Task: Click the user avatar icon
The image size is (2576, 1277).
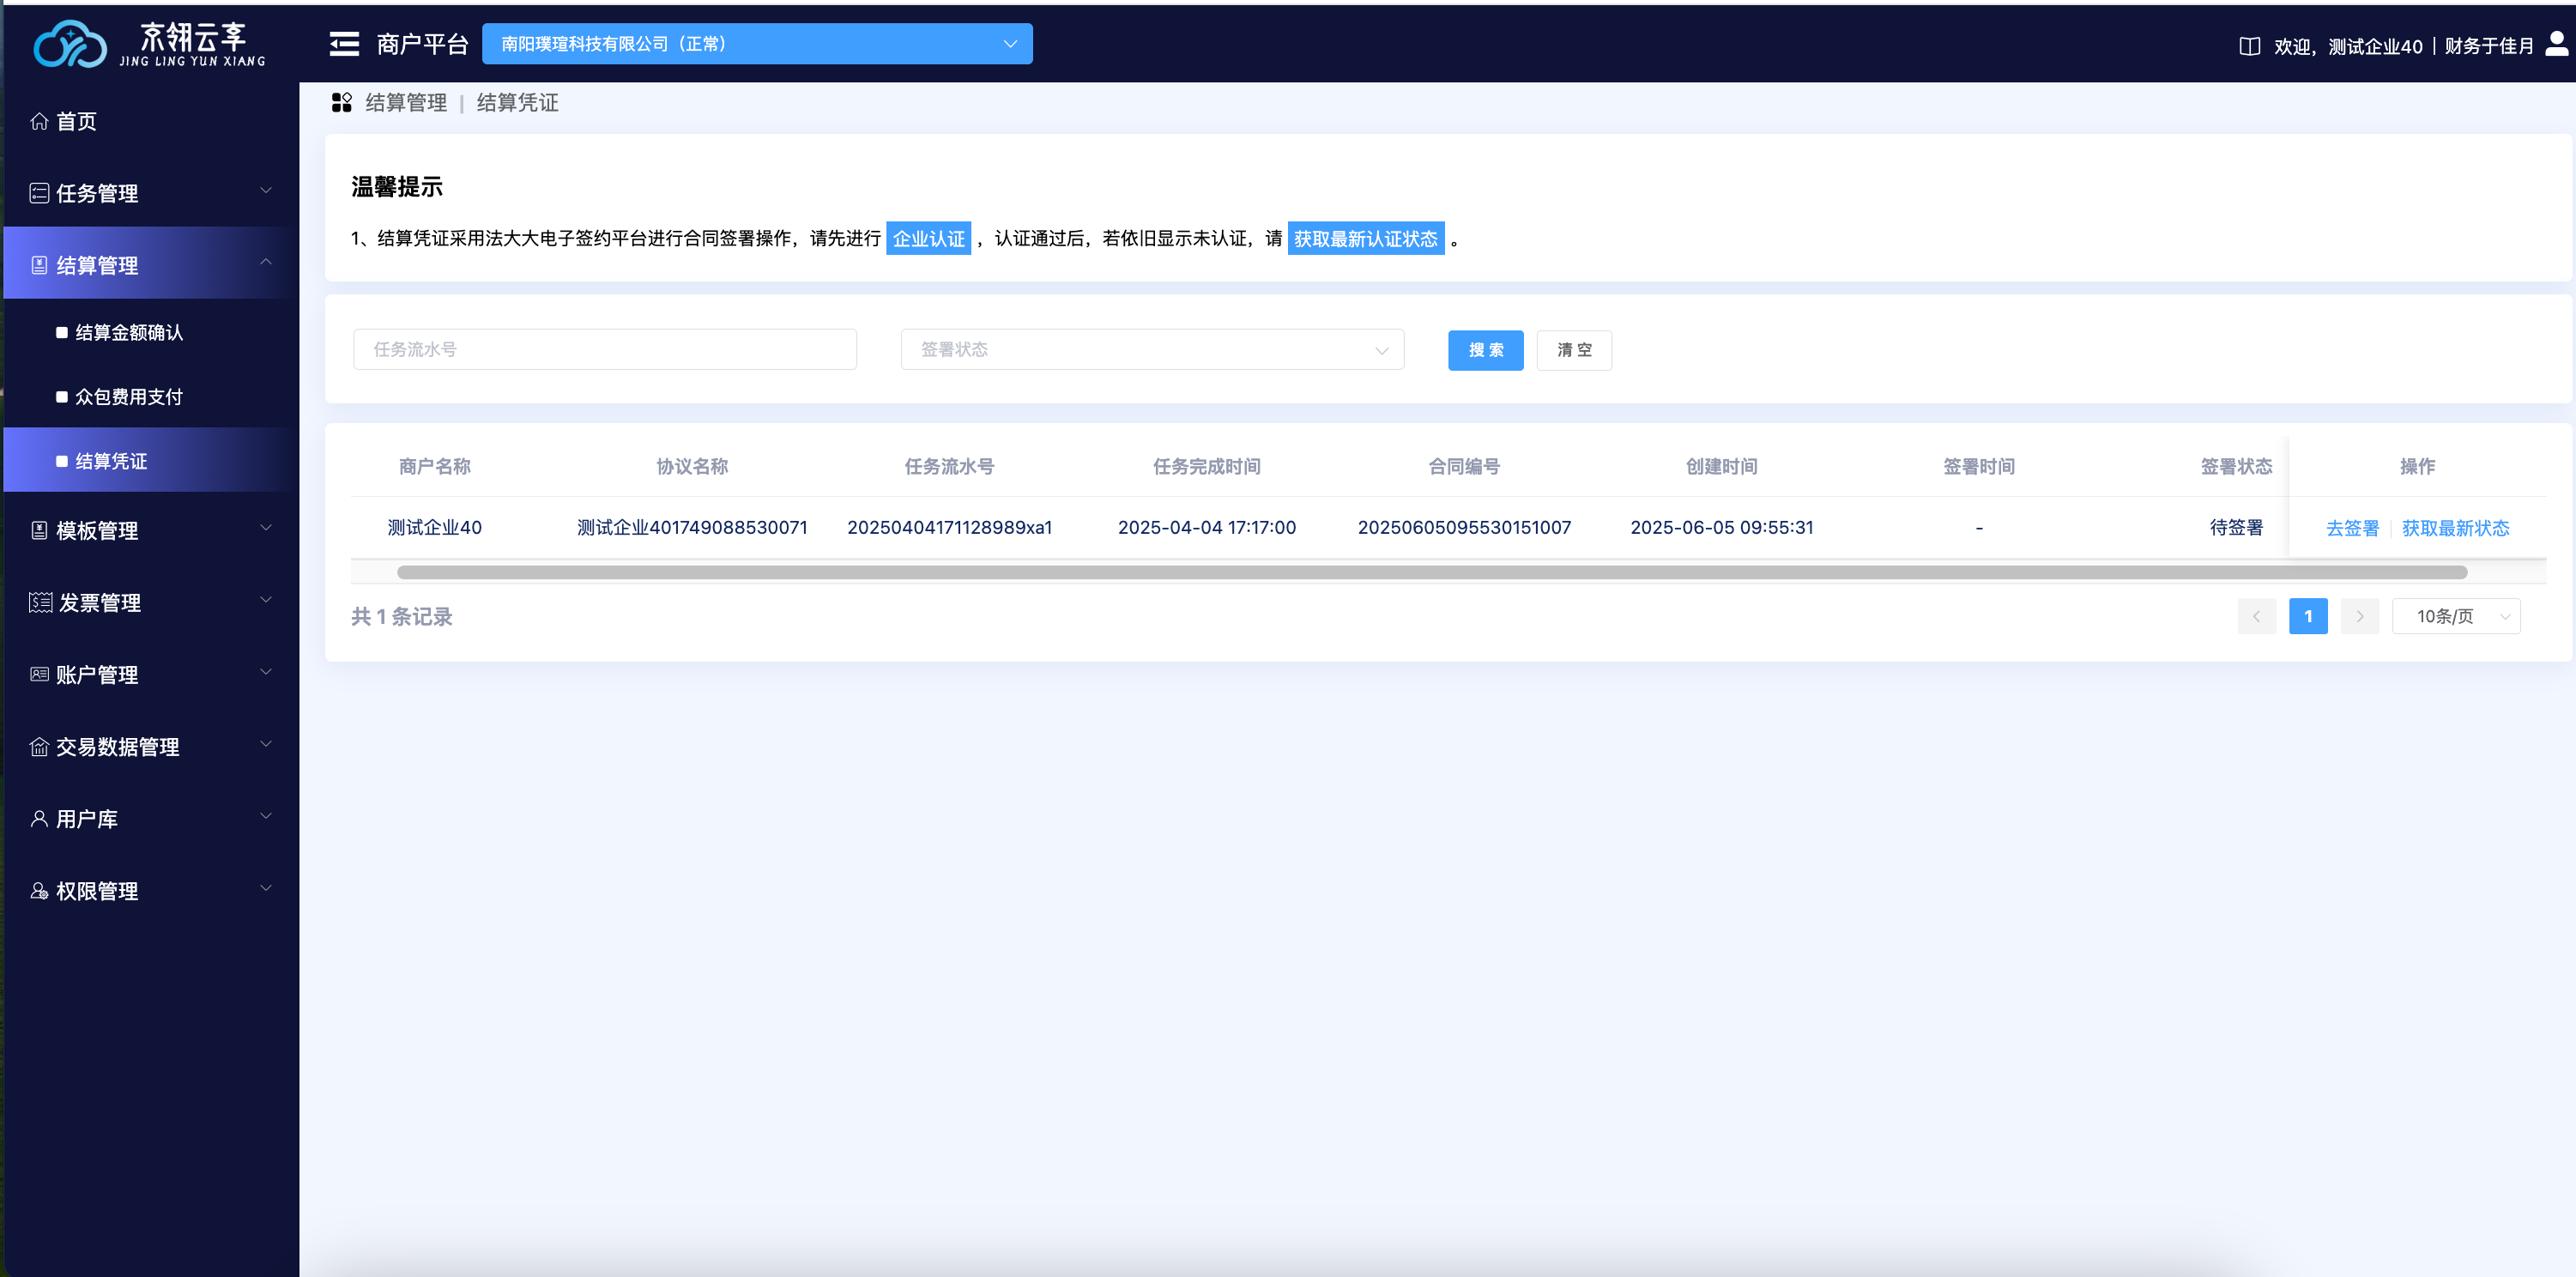Action: click(2556, 43)
